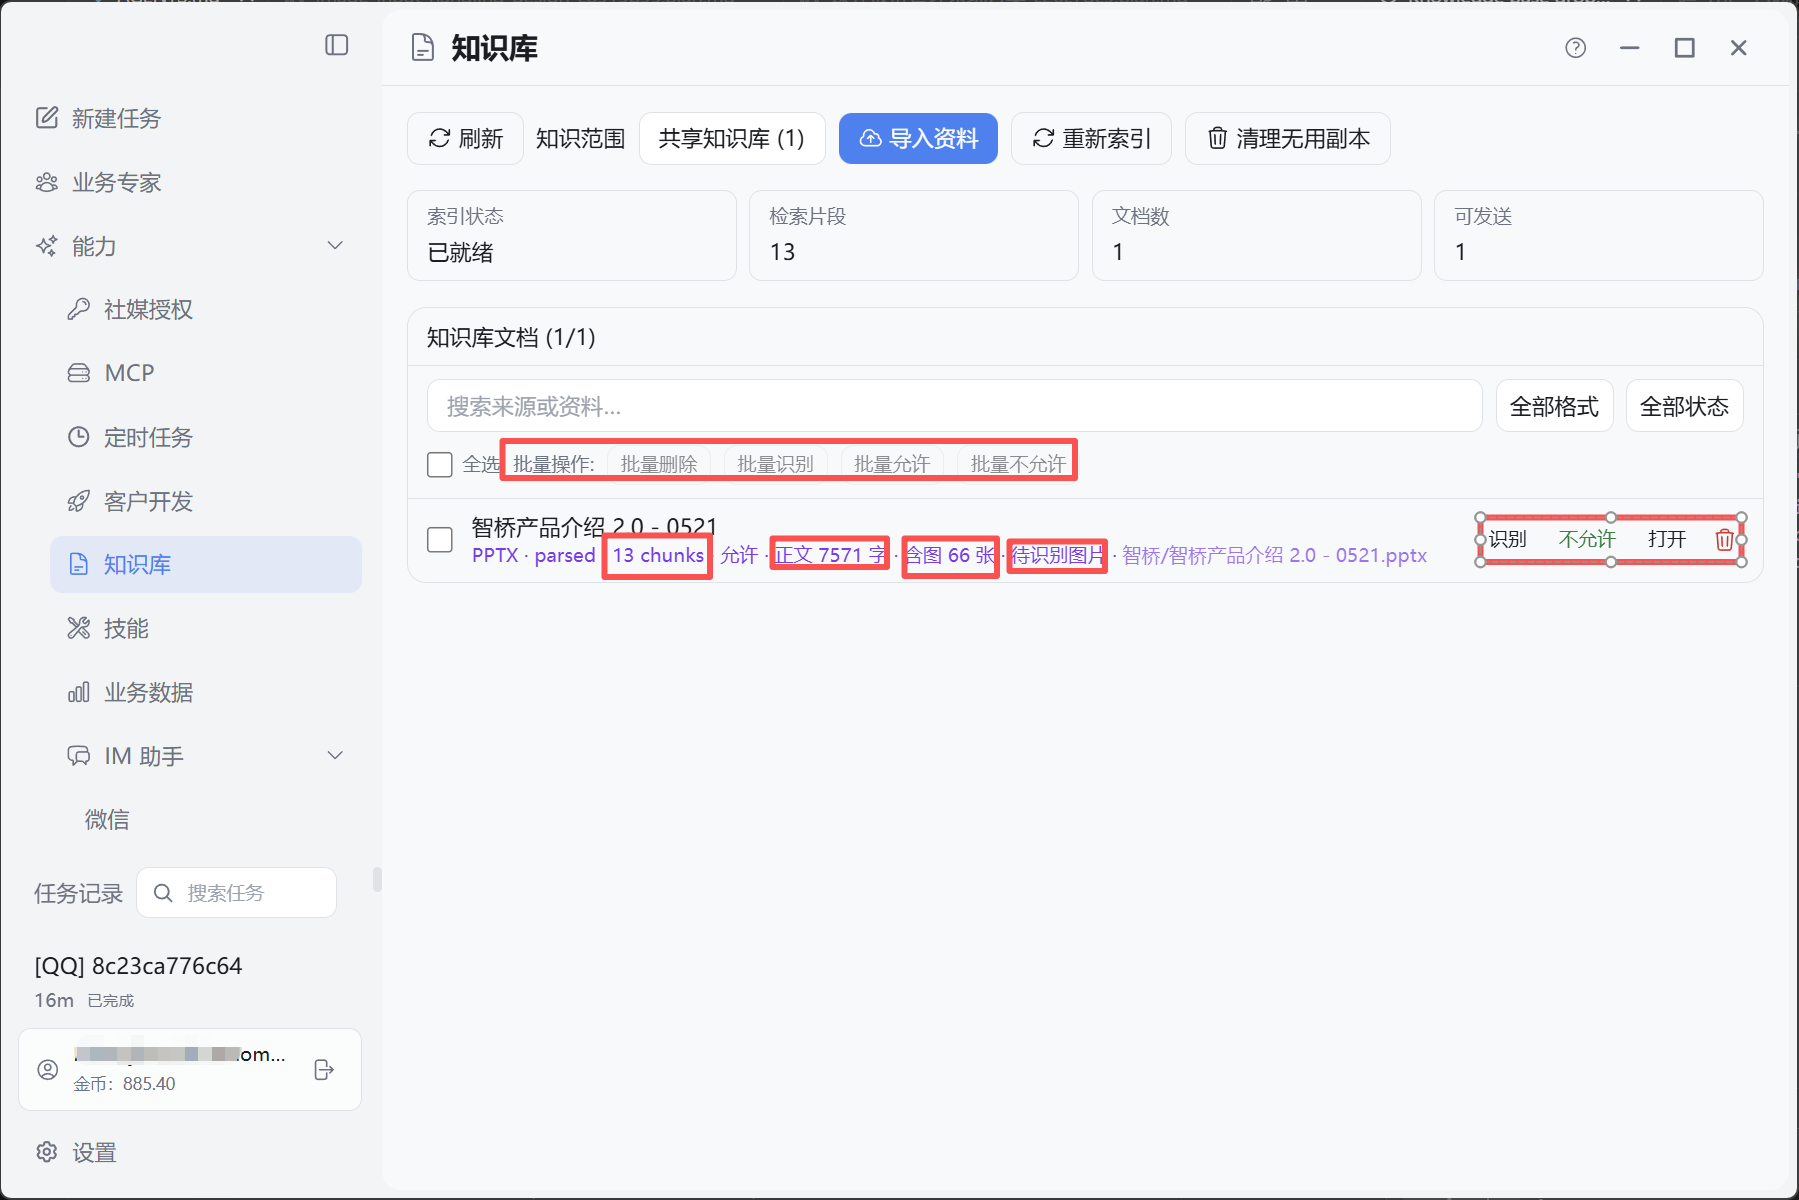Click the 检索片段 13 card

coord(914,235)
